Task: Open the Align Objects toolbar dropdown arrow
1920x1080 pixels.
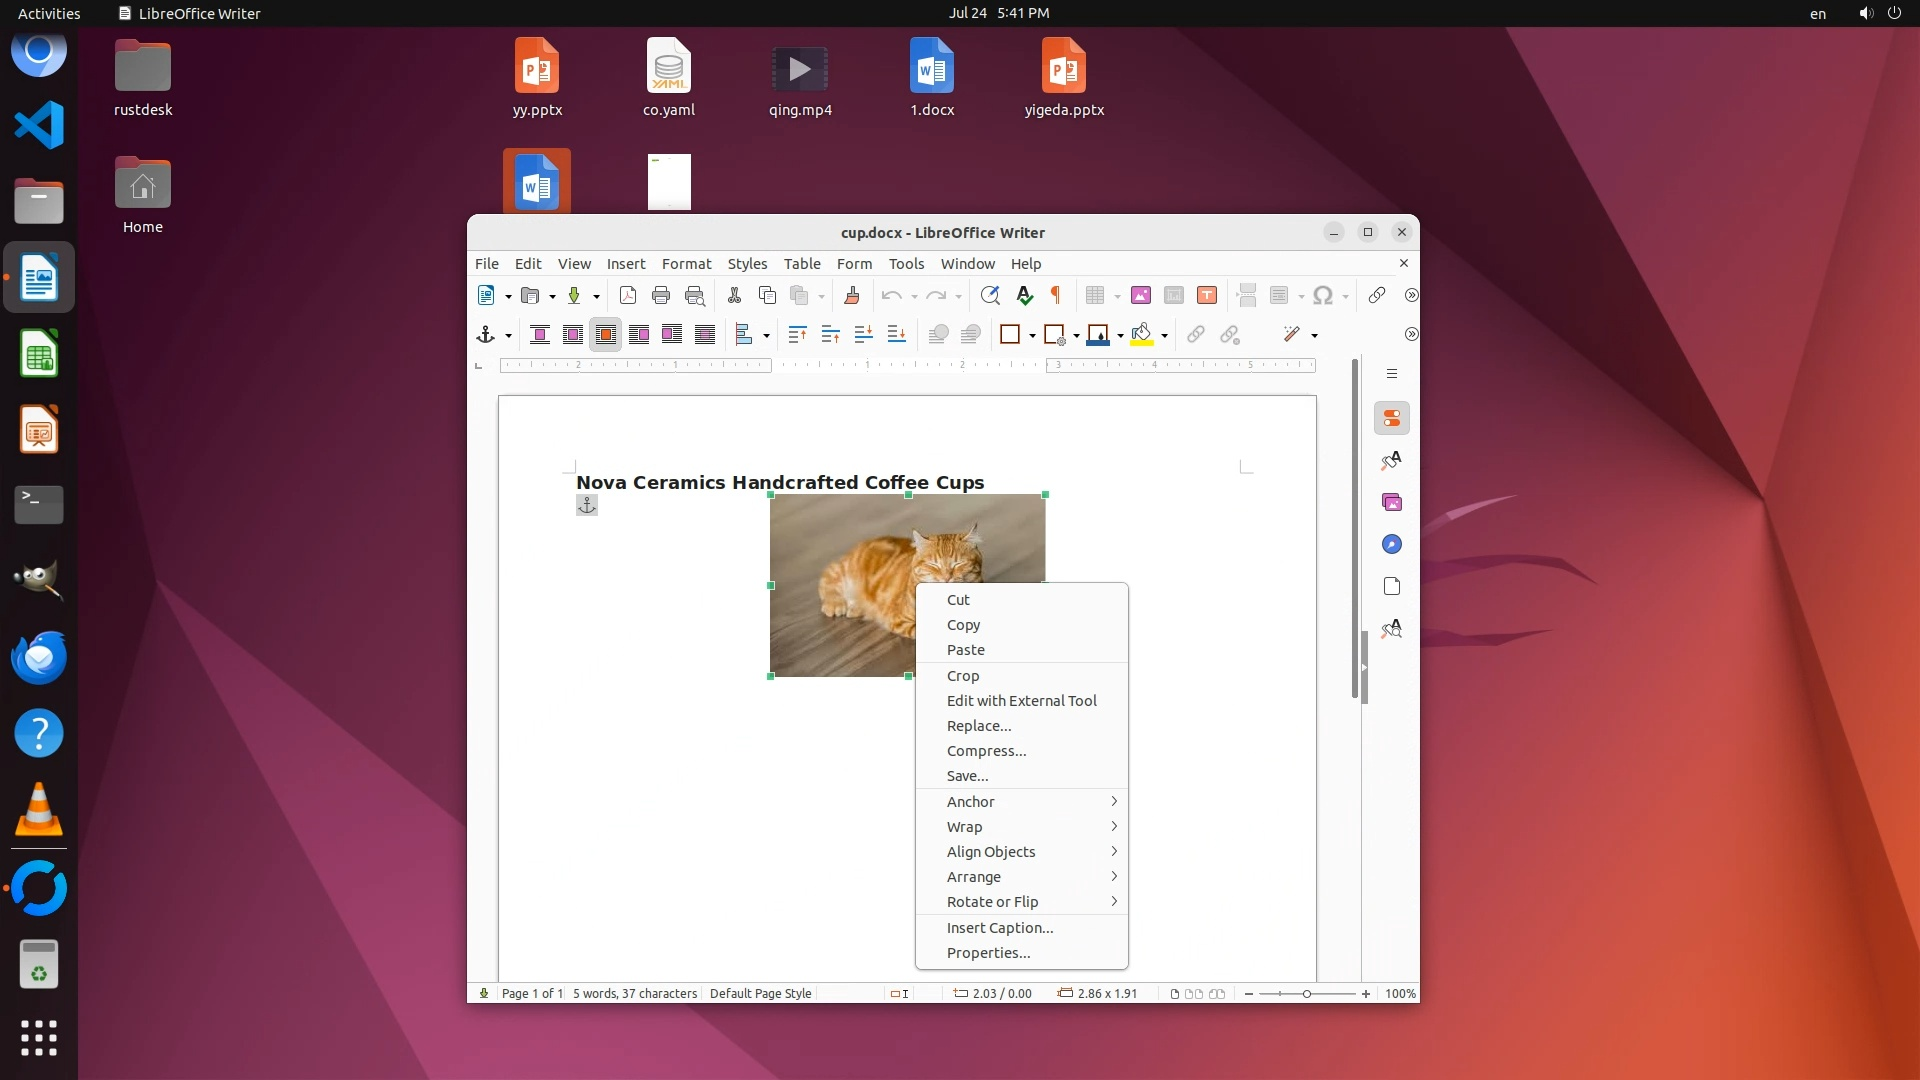Action: tap(766, 336)
